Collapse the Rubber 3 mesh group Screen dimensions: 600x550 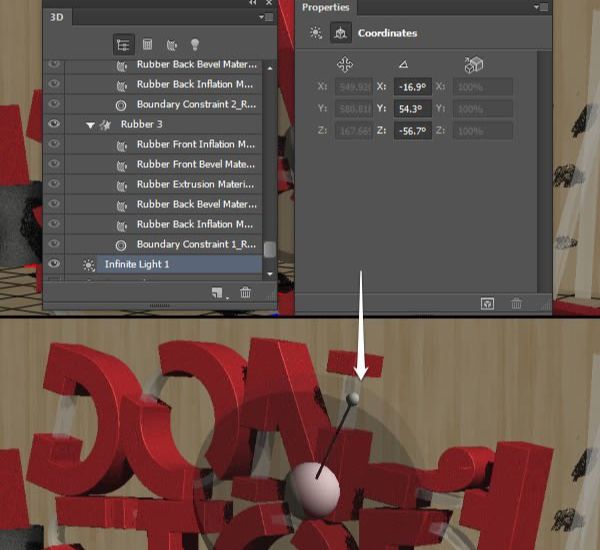point(90,125)
